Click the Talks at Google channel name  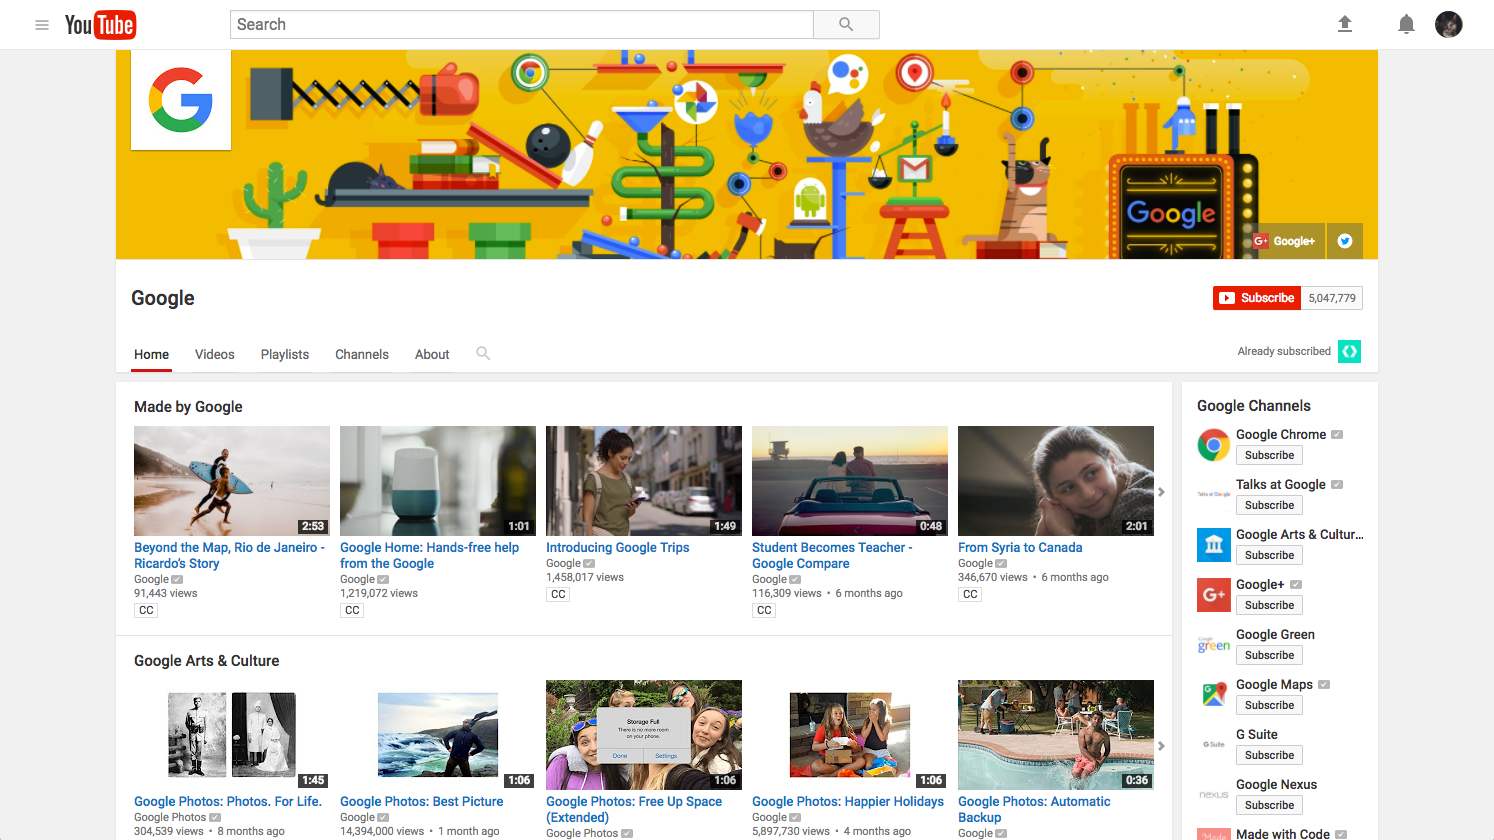click(1281, 484)
